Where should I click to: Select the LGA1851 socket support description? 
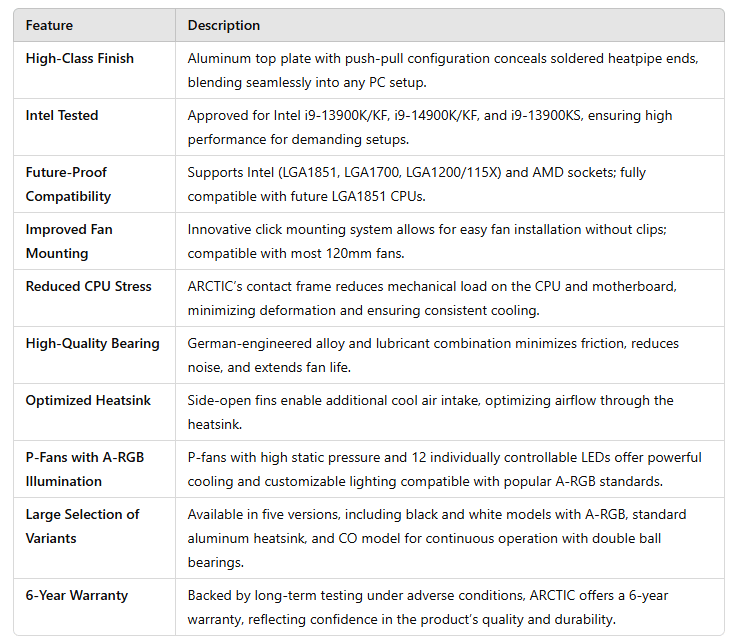[x=417, y=184]
